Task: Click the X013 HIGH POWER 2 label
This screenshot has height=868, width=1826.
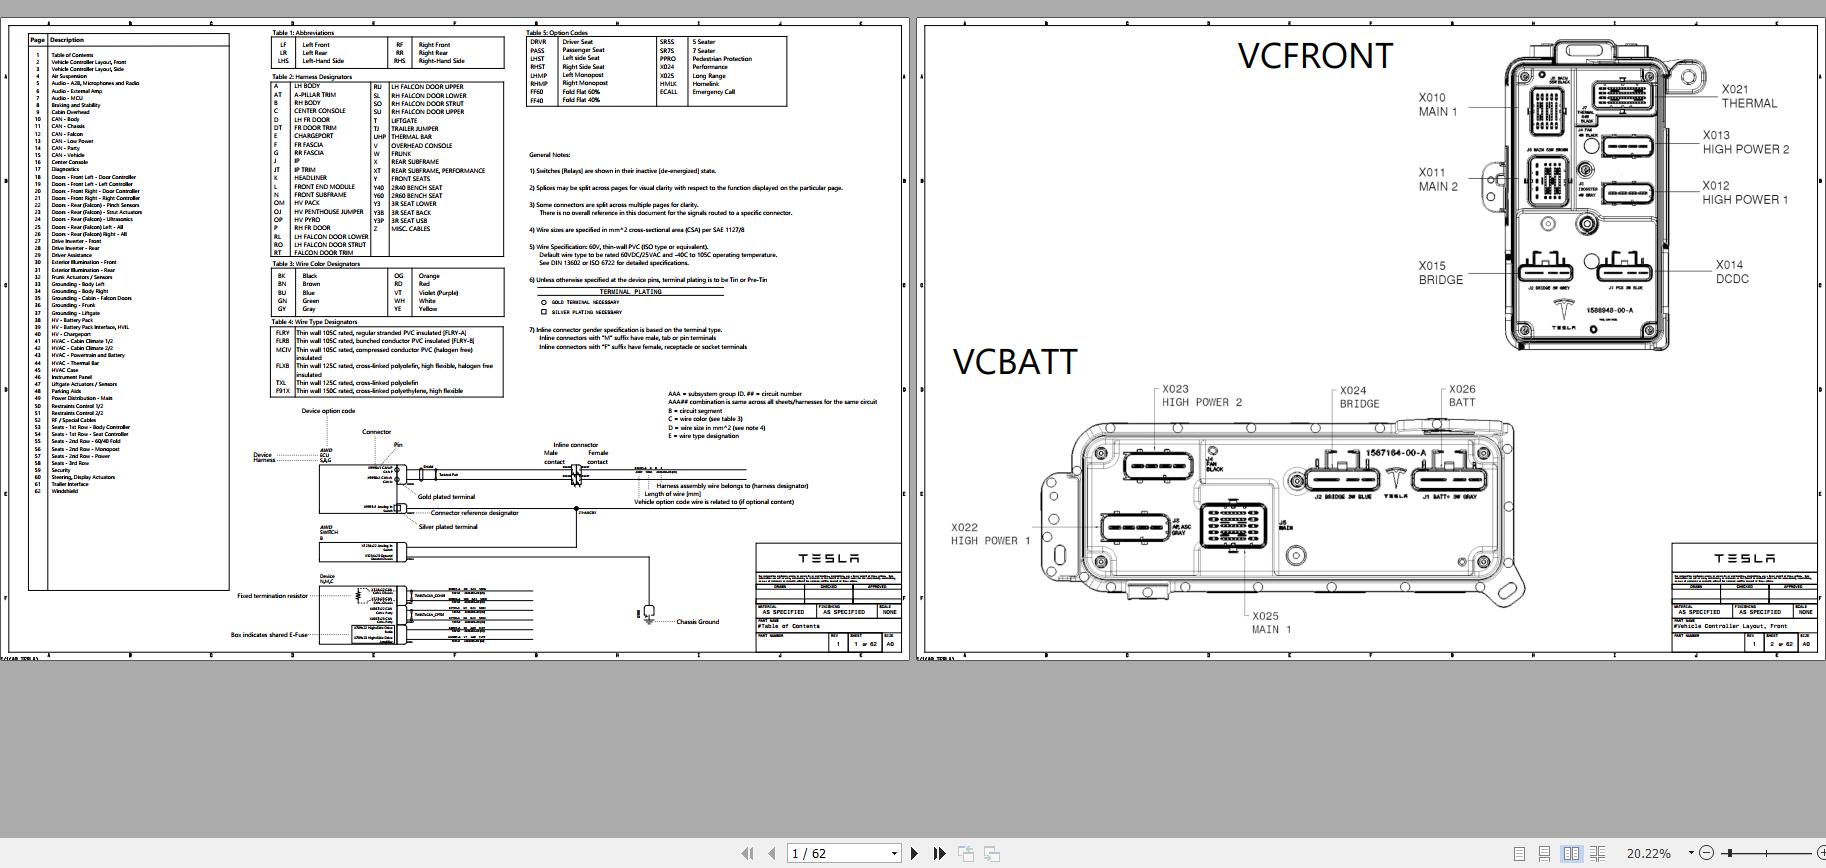Action: 1746,142
